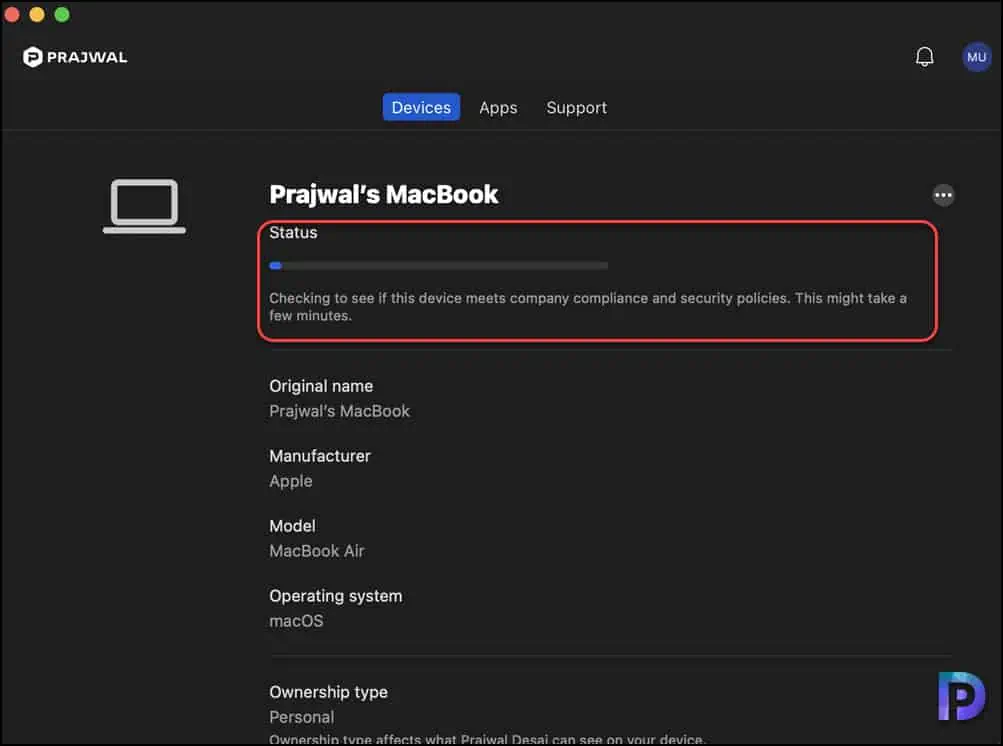Switch to the Apps tab
Image resolution: width=1003 pixels, height=746 pixels.
point(498,107)
